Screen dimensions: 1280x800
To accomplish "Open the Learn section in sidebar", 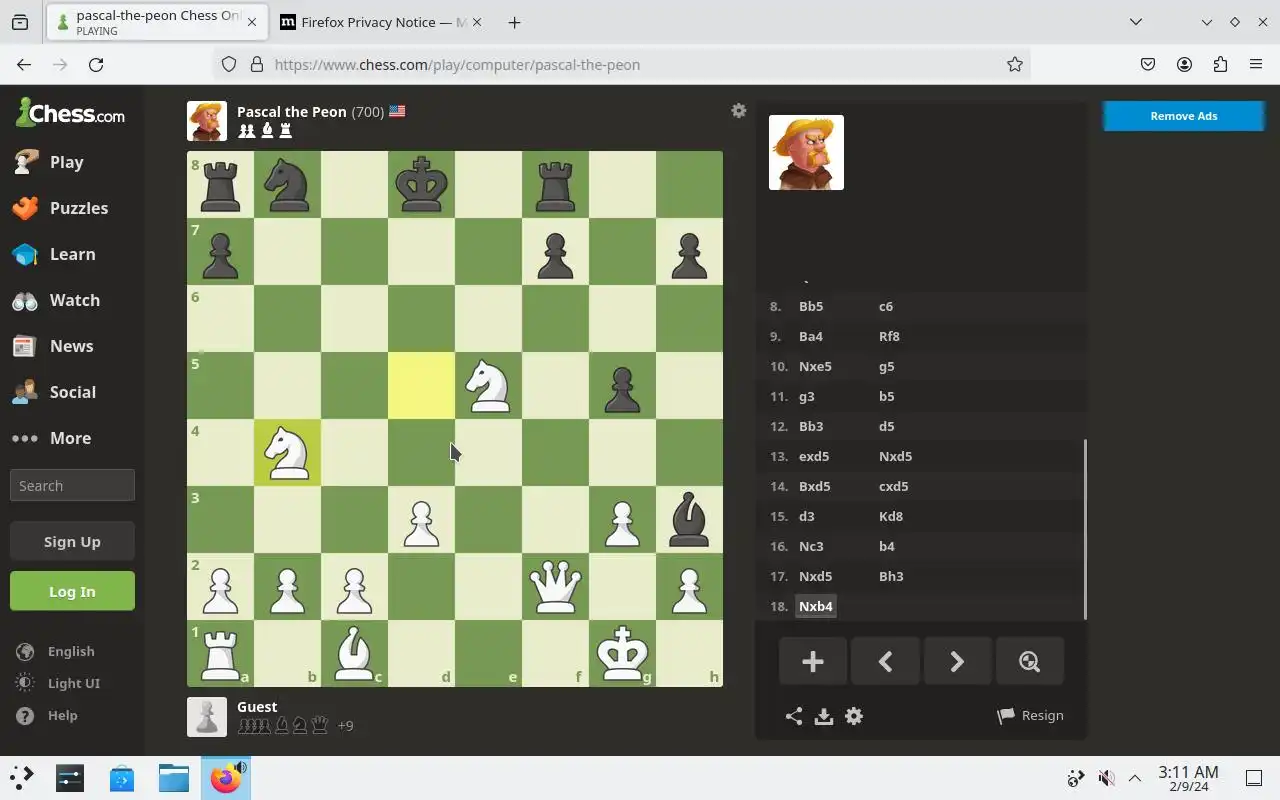I will click(x=70, y=254).
